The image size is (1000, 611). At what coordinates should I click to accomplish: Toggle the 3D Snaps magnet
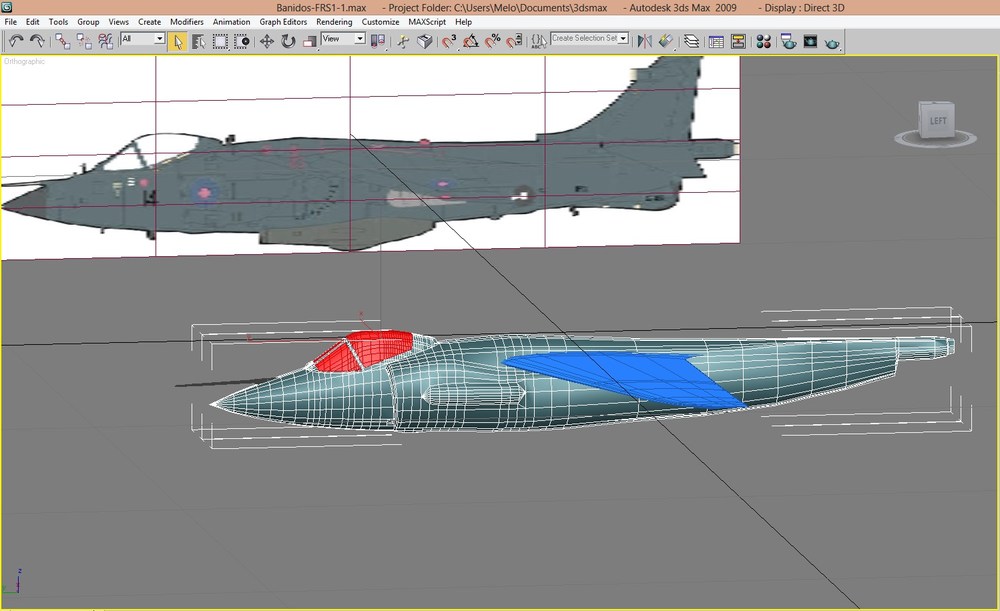click(x=450, y=42)
